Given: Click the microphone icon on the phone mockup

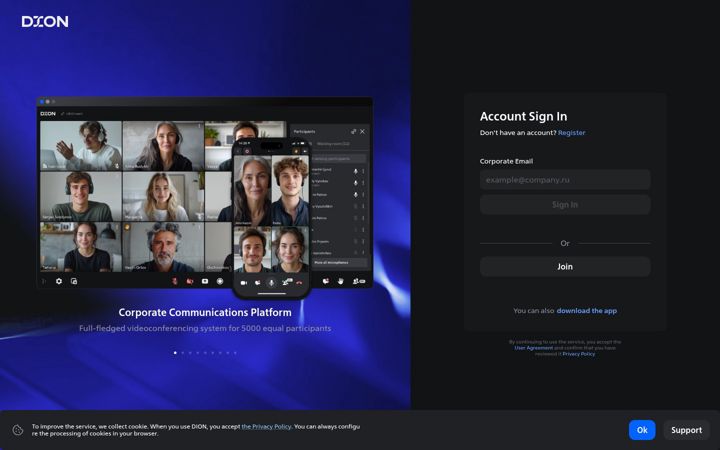Looking at the screenshot, I should click(271, 282).
